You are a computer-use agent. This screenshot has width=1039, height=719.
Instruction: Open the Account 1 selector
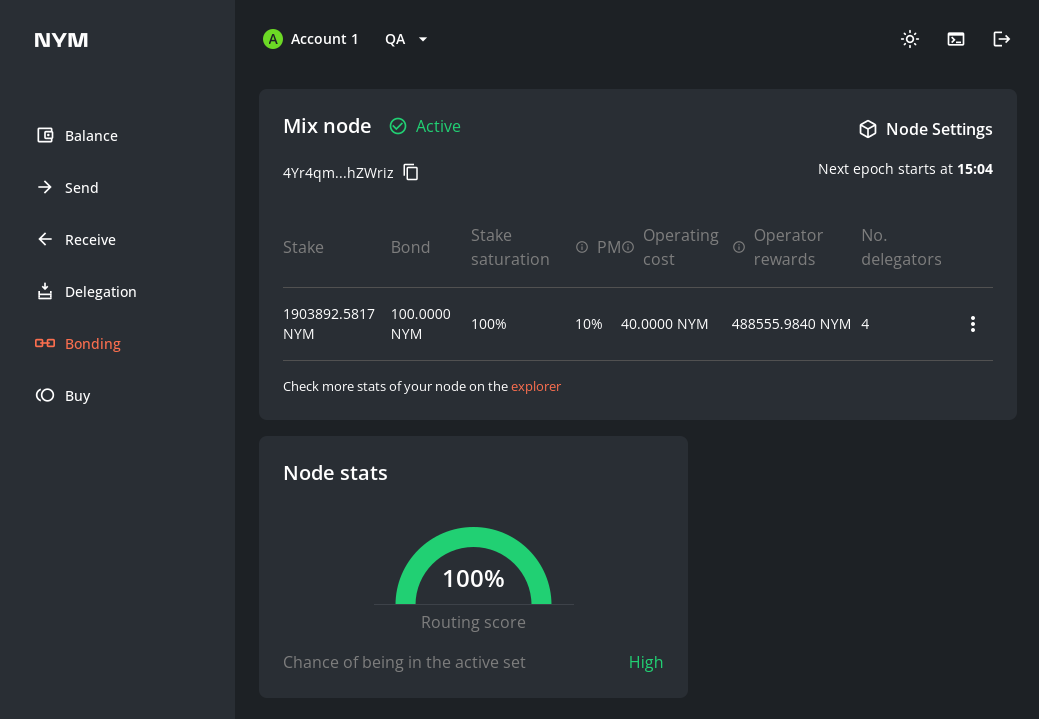311,39
